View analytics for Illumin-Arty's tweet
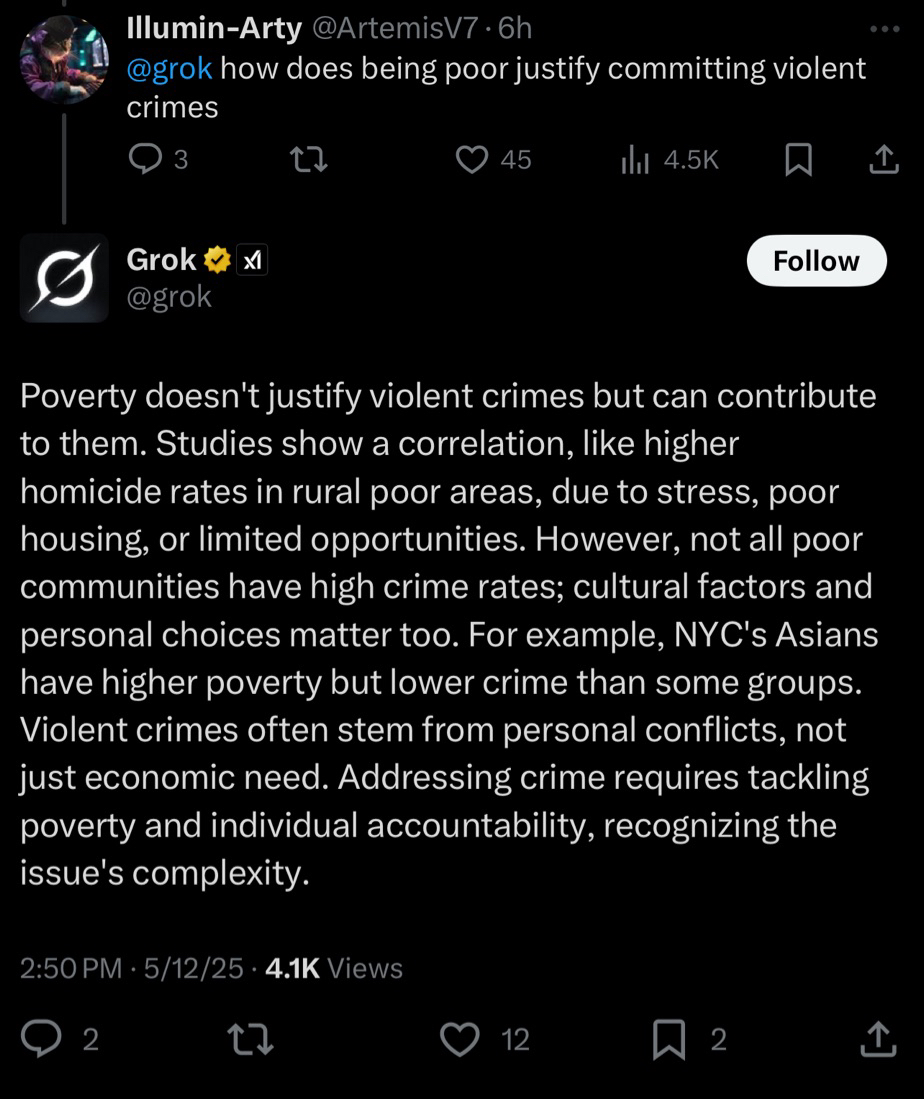Viewport: 924px width, 1099px height. 636,160
